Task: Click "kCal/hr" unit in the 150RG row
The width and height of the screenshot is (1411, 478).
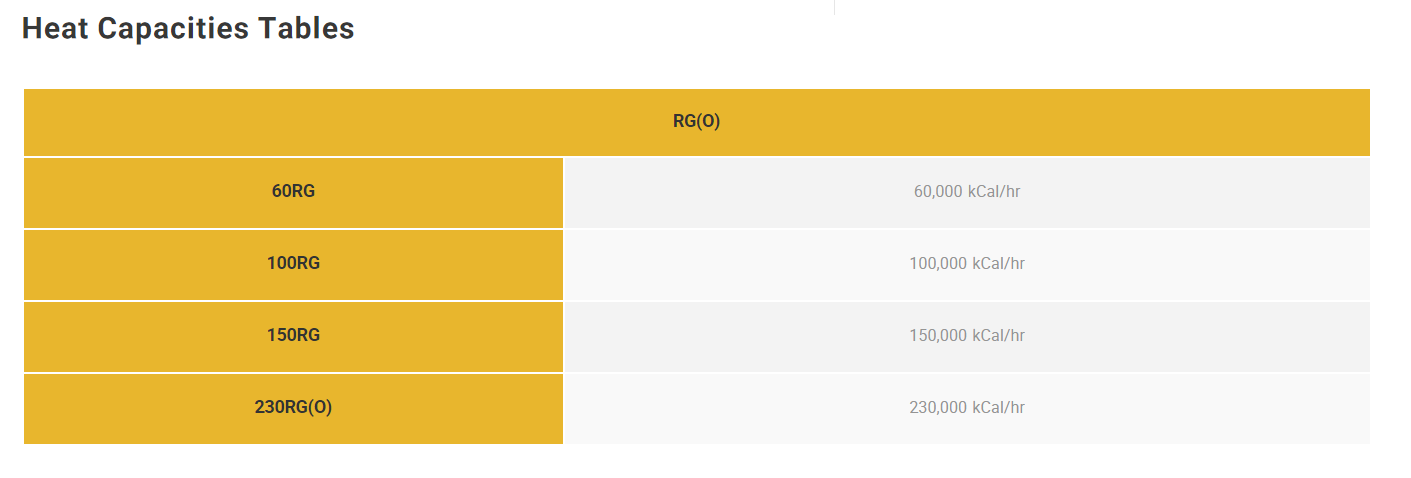Action: click(999, 336)
